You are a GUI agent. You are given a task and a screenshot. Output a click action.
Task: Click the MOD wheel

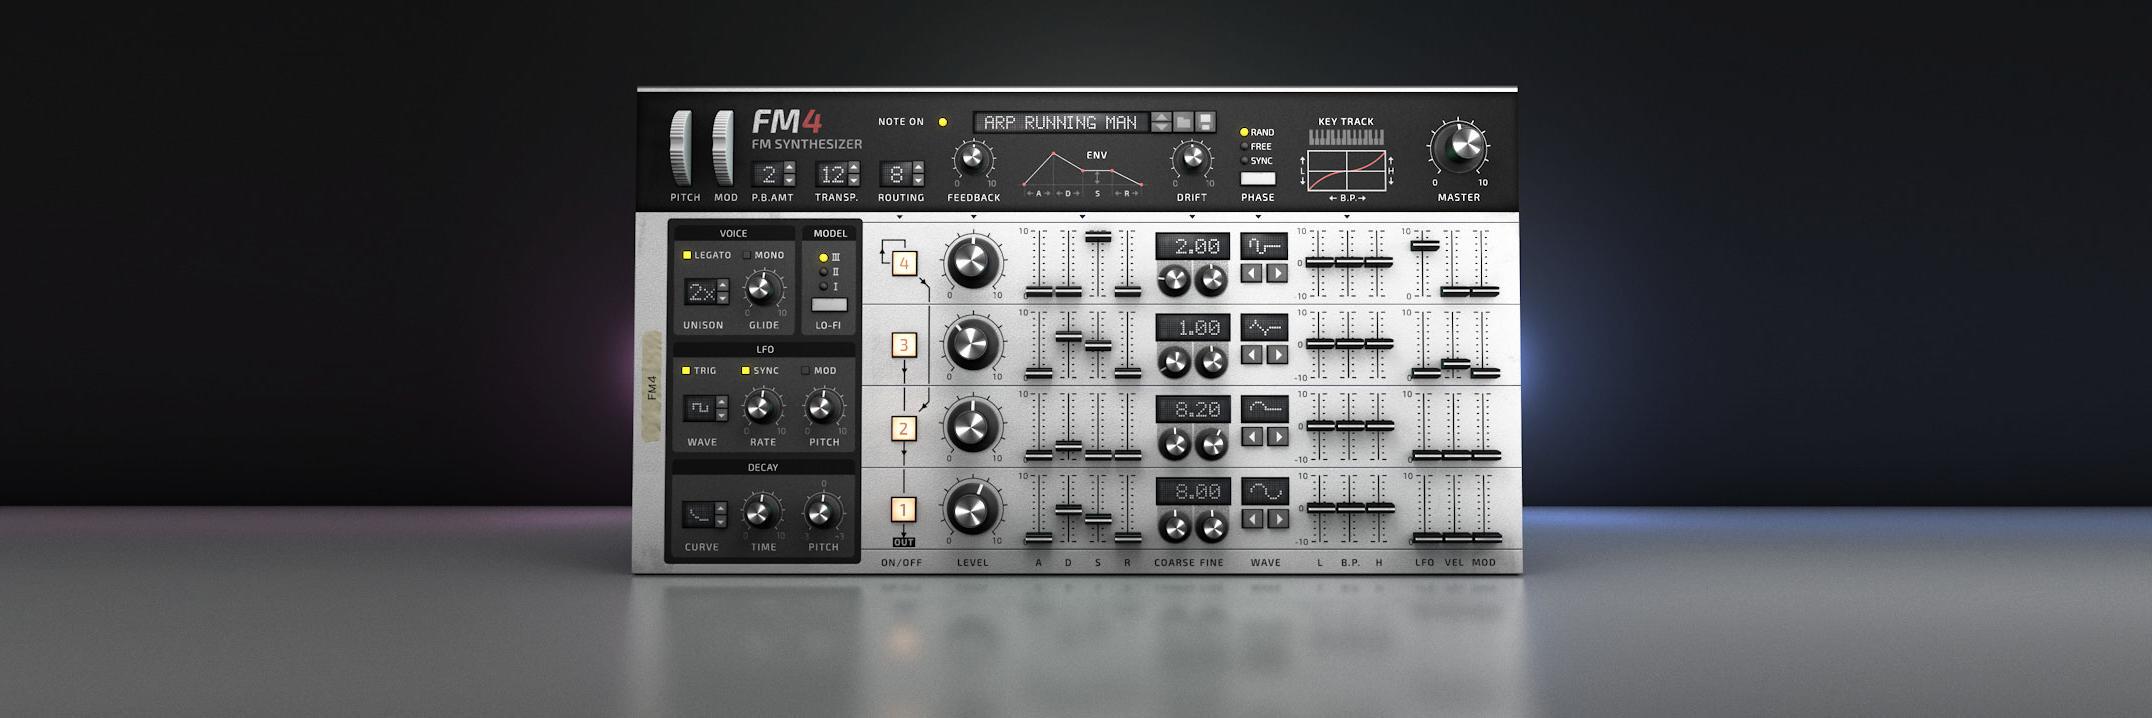pyautogui.click(x=724, y=148)
